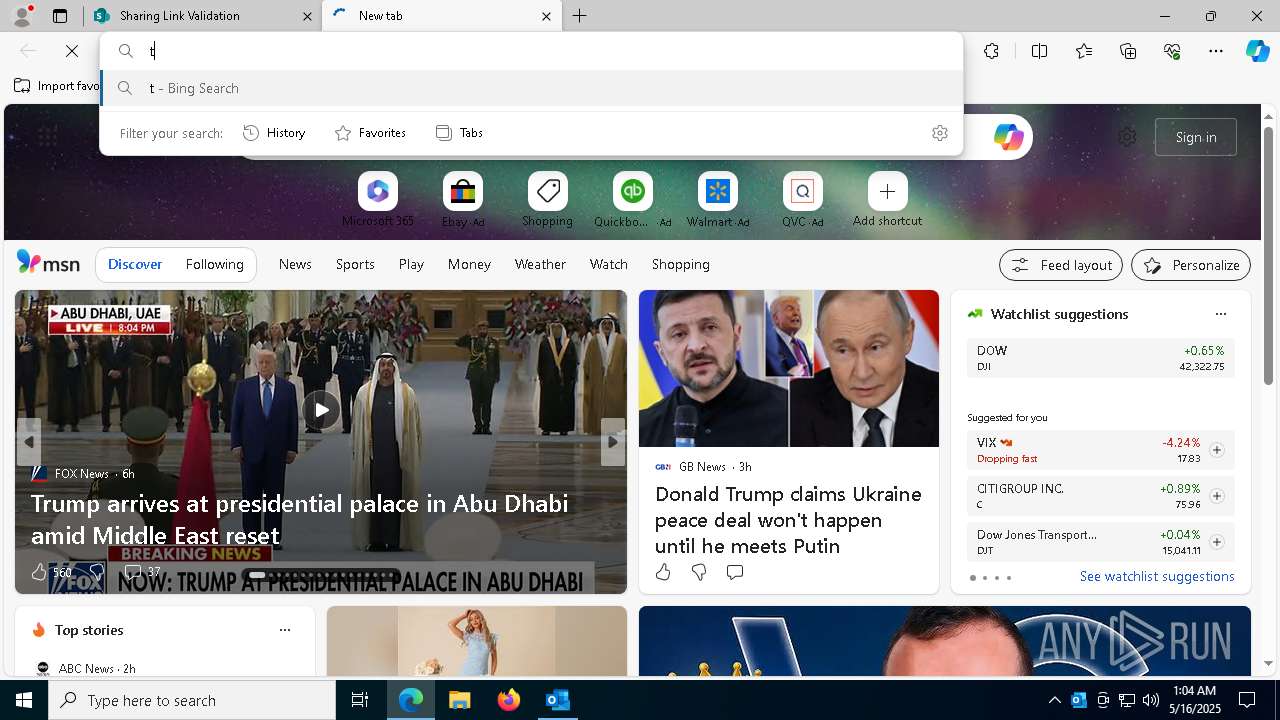Open the tab actions menu icon

(60, 16)
